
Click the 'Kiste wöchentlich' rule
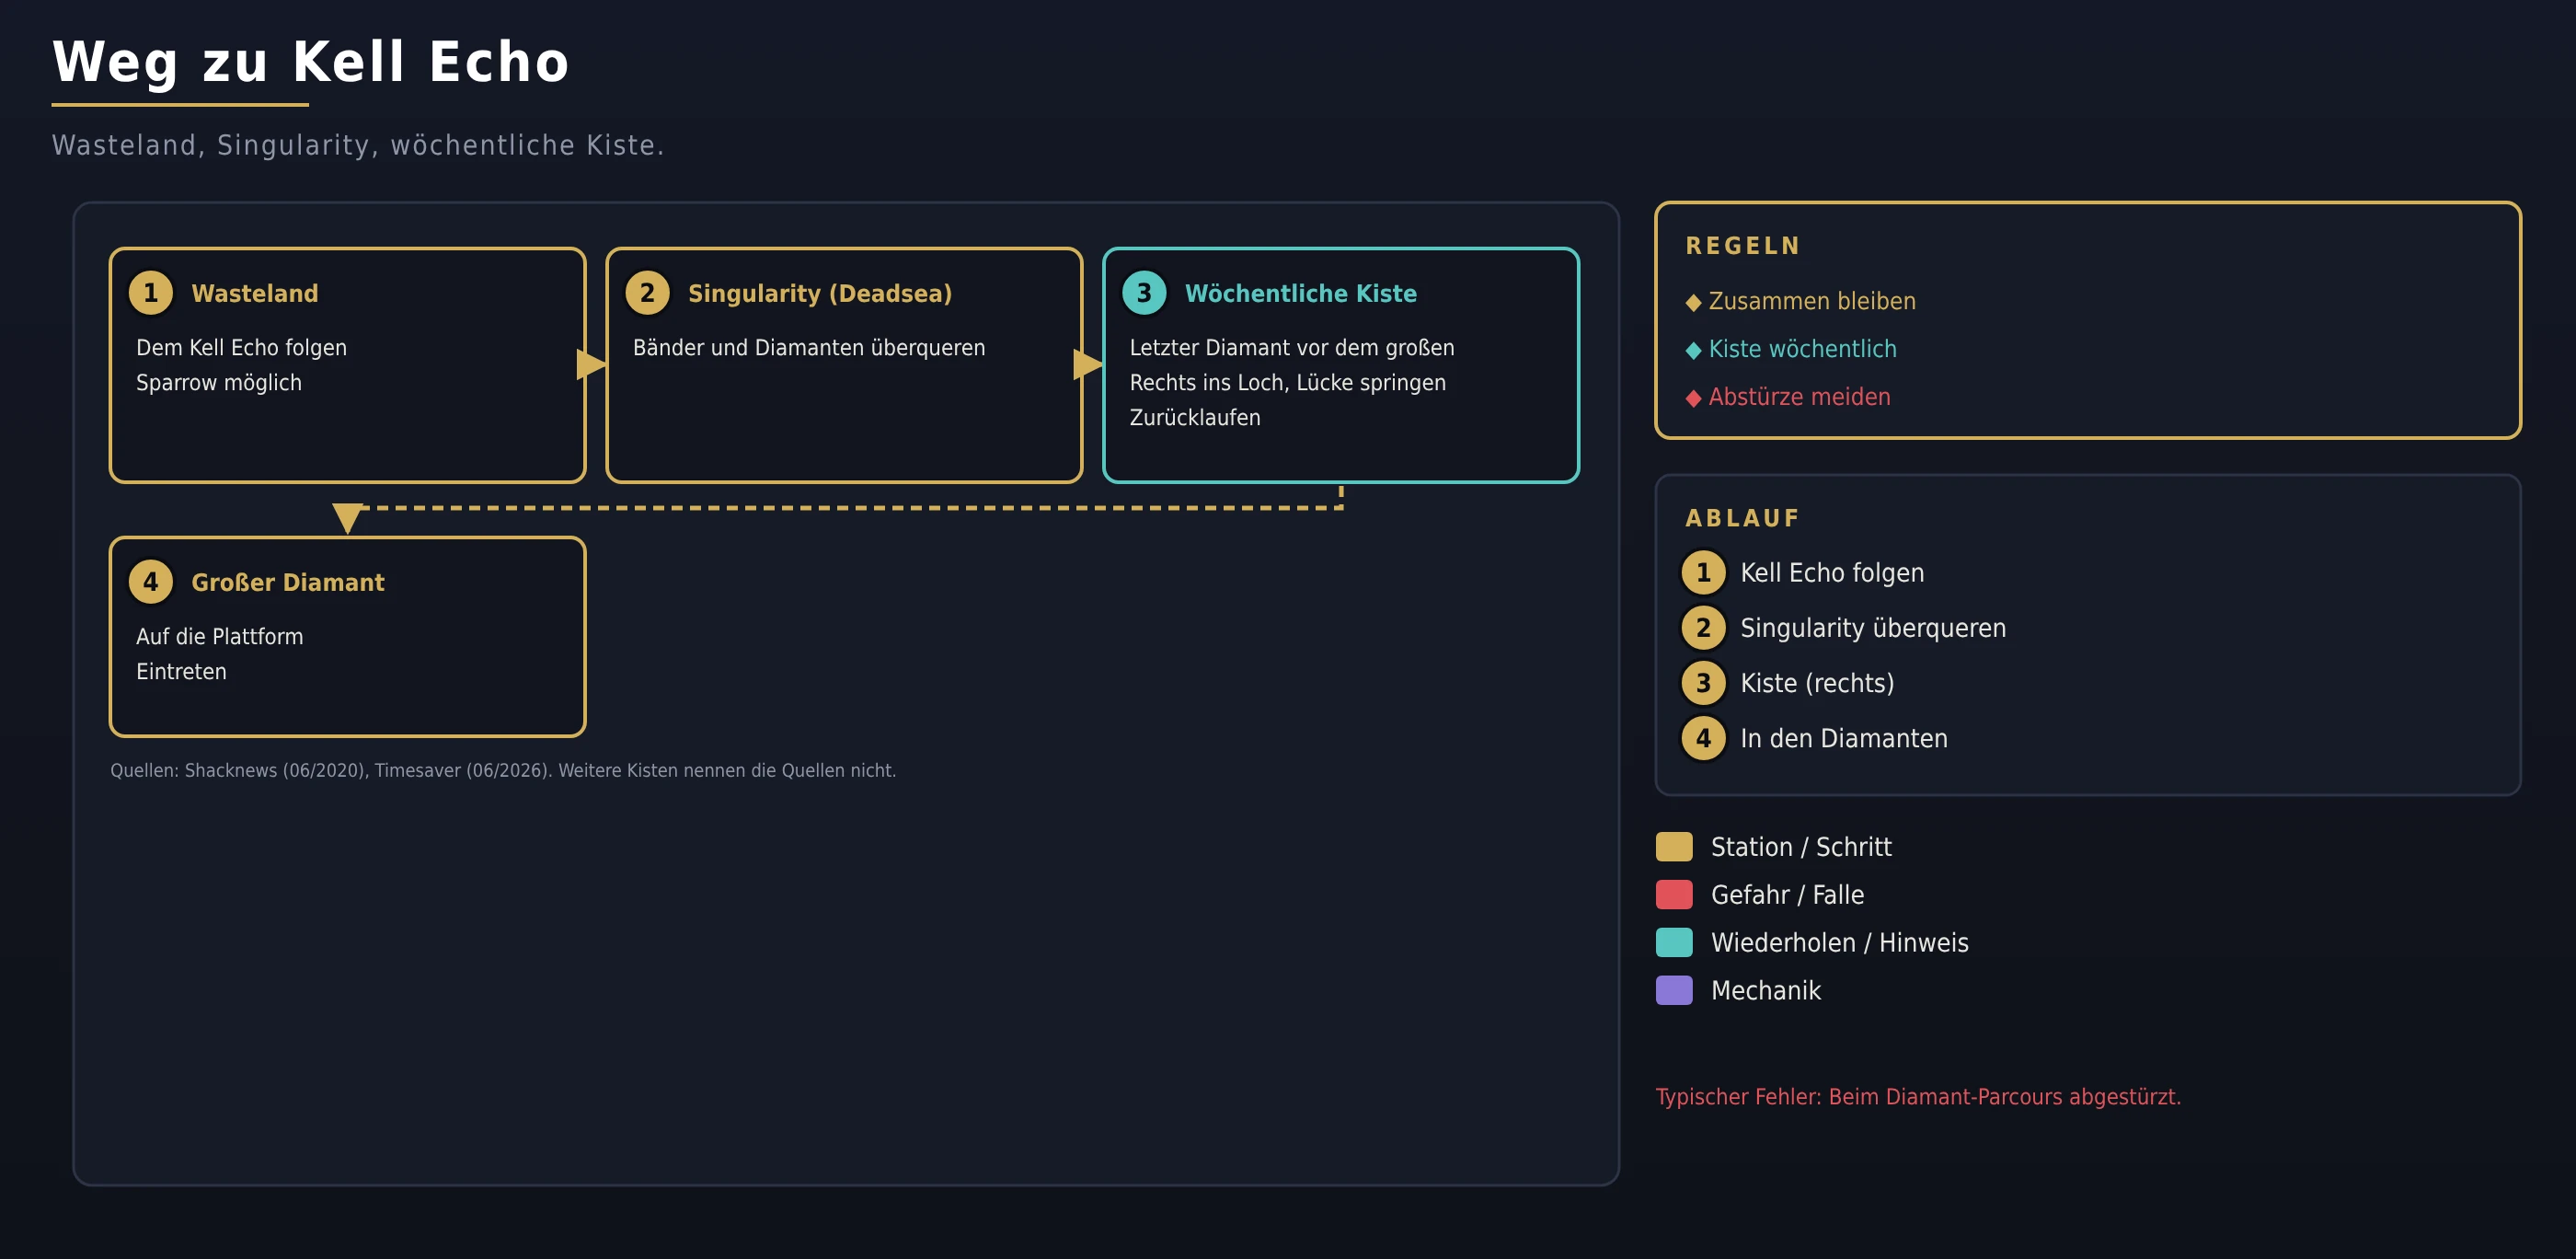1802,349
